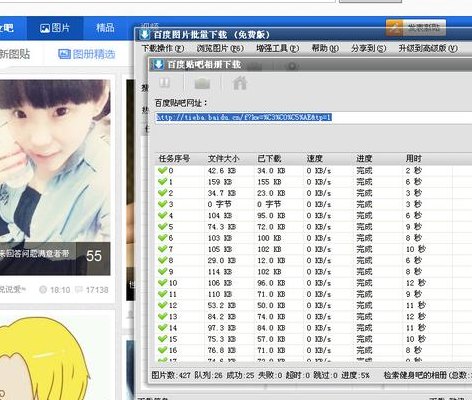Click the green checkmark for task 0
This screenshot has width=472, height=400.
click(162, 170)
